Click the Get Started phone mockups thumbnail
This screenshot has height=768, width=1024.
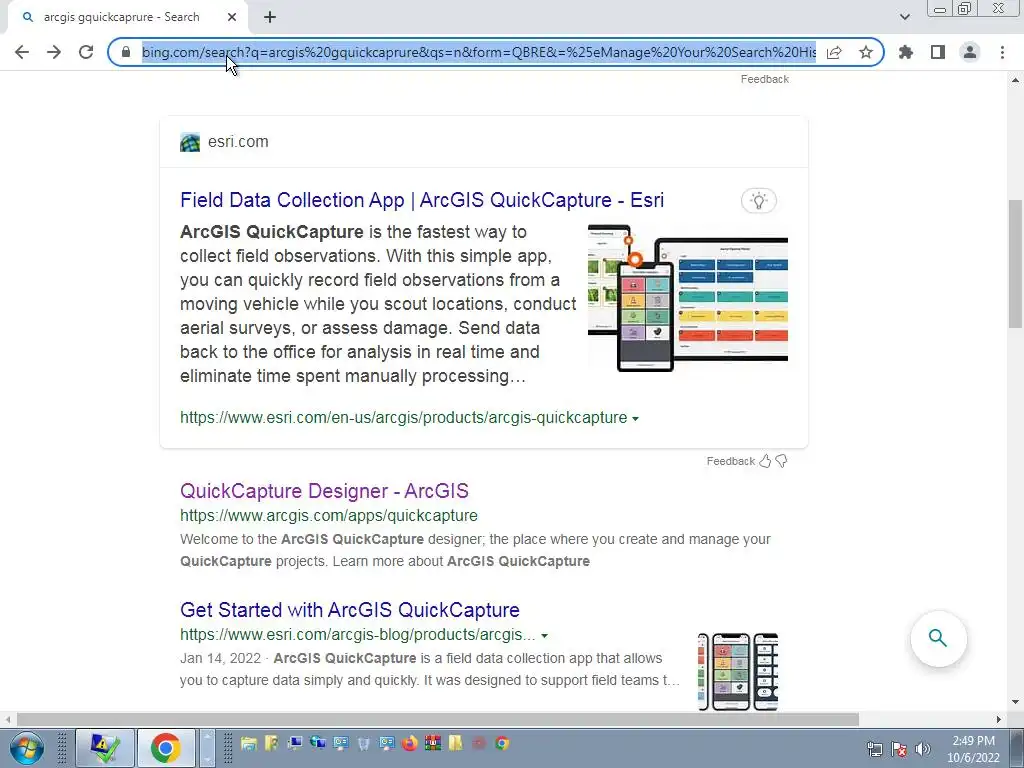click(x=738, y=671)
